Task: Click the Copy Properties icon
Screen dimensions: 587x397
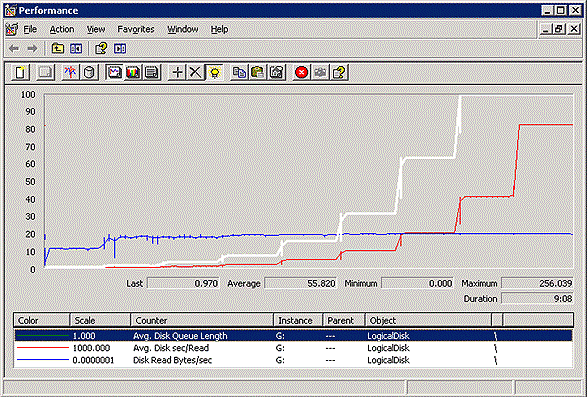Action: (239, 72)
